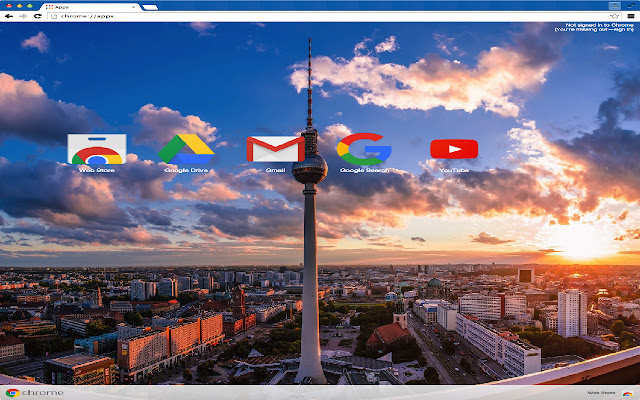Click the Web Store label under the icon
Image resolution: width=640 pixels, height=400 pixels.
[x=97, y=170]
